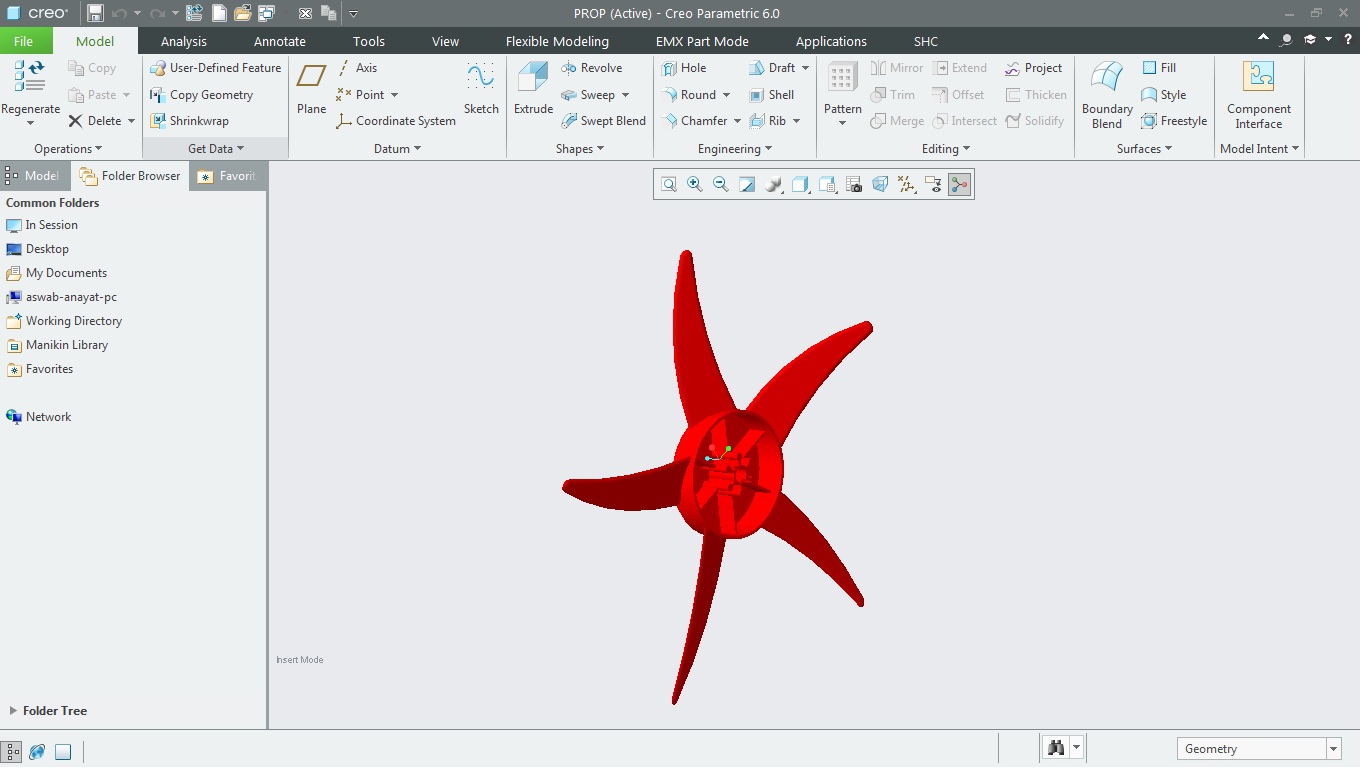Open My Documents folder
This screenshot has width=1366, height=768.
click(56, 273)
